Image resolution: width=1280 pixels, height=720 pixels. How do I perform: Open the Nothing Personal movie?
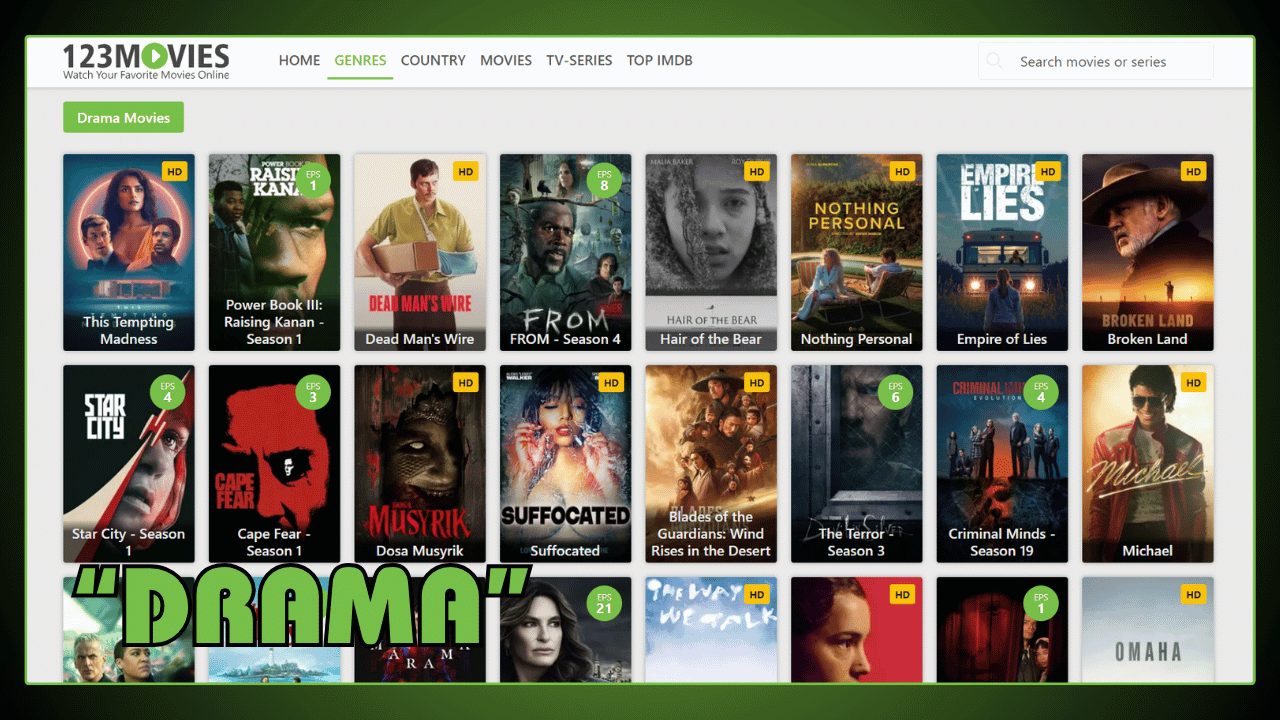tap(856, 252)
